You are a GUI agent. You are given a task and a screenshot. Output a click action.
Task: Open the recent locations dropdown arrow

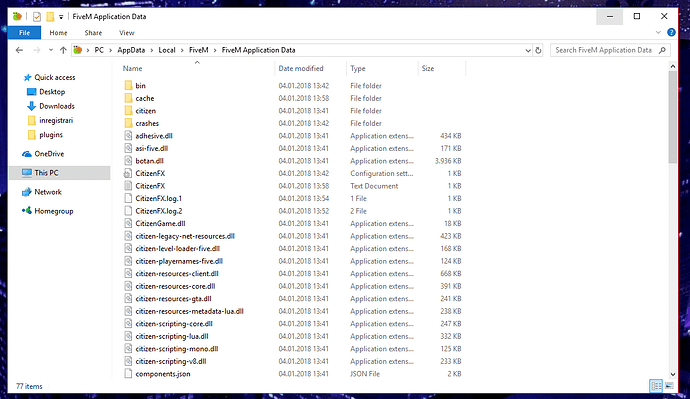click(x=51, y=50)
